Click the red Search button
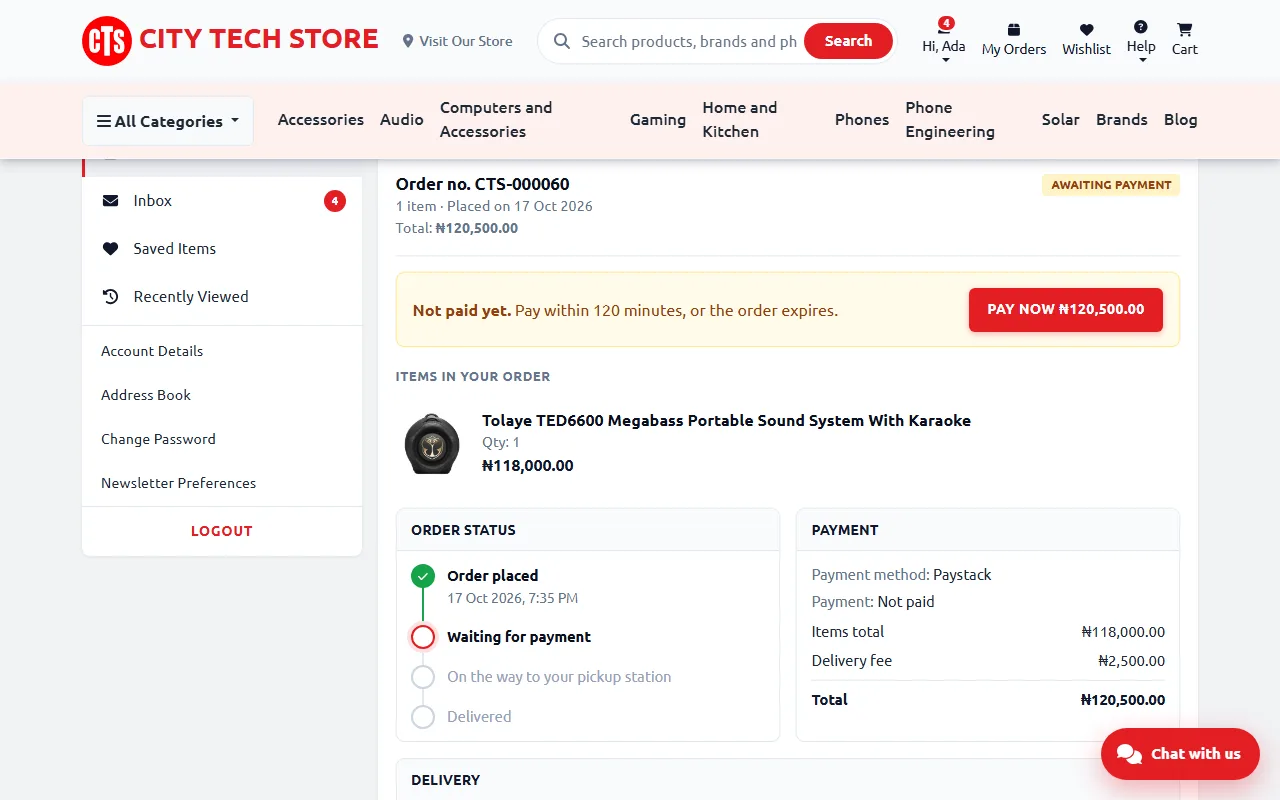This screenshot has width=1280, height=800. tap(848, 41)
